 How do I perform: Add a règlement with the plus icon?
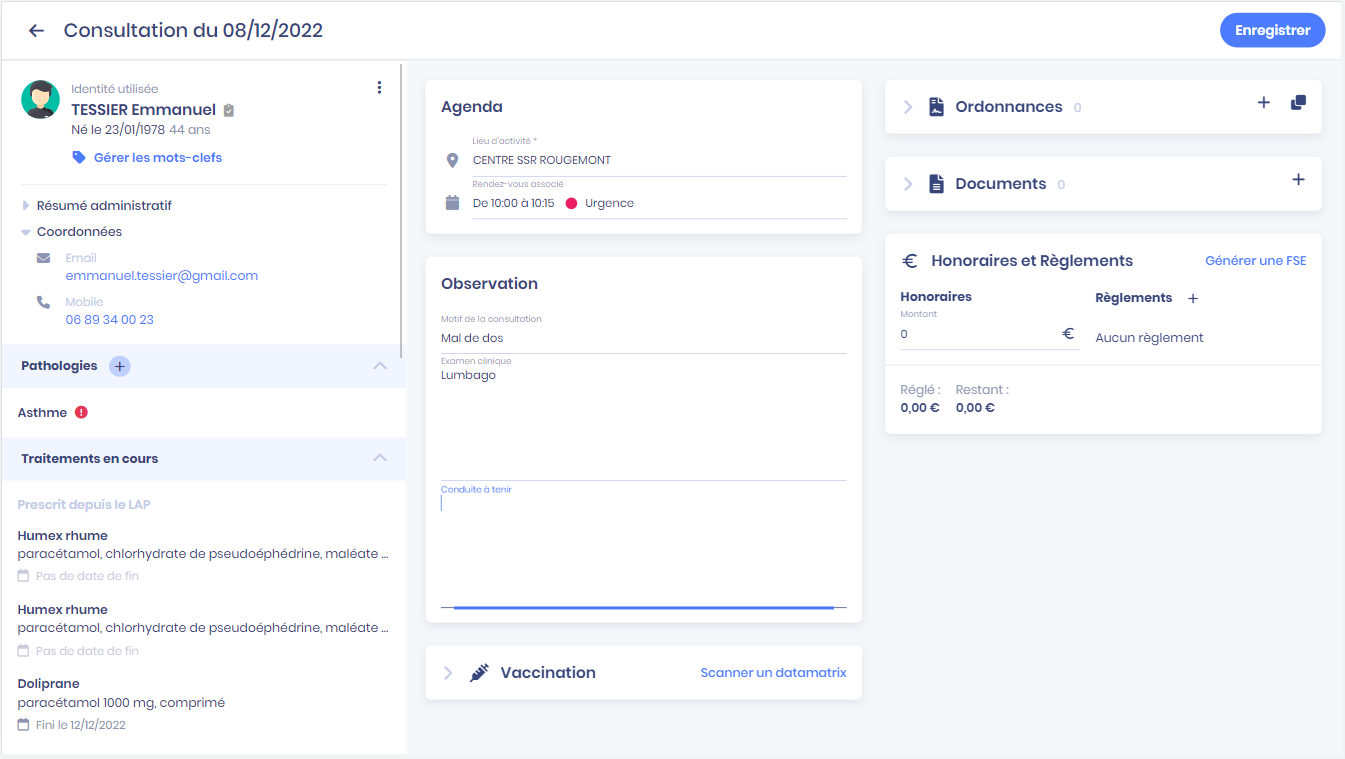(x=1192, y=299)
